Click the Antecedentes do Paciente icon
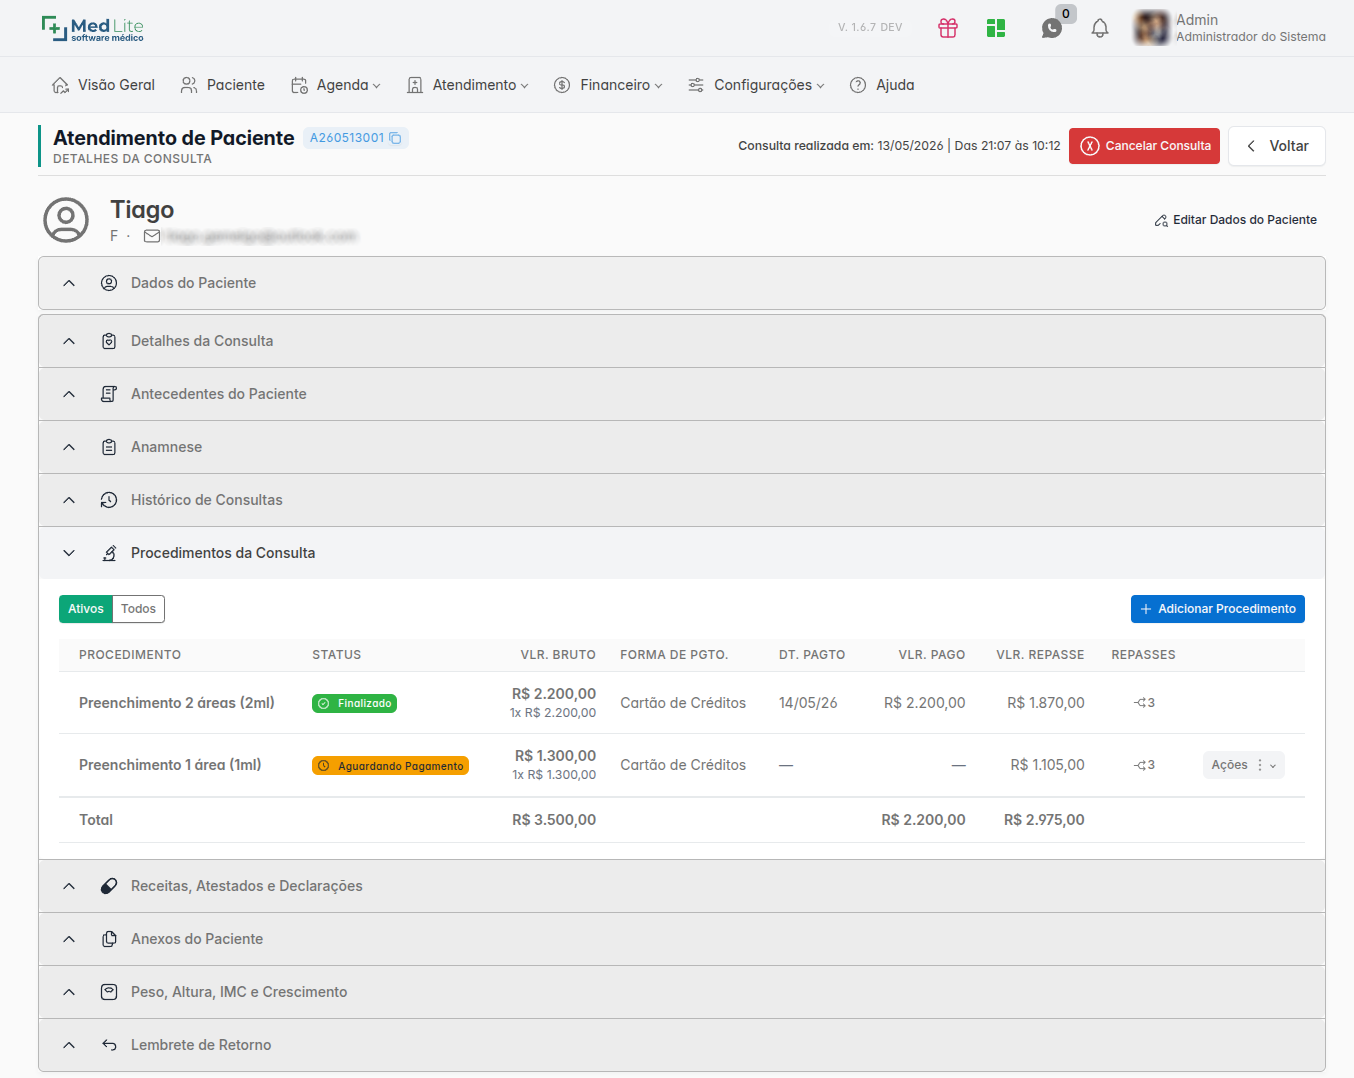Viewport: 1354px width, 1078px height. [x=109, y=394]
